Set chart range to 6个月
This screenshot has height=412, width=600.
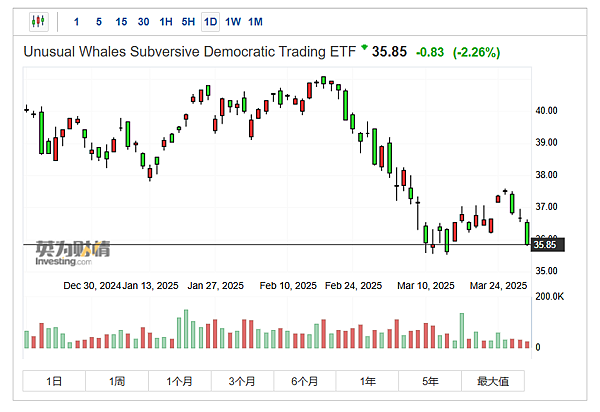[305, 381]
